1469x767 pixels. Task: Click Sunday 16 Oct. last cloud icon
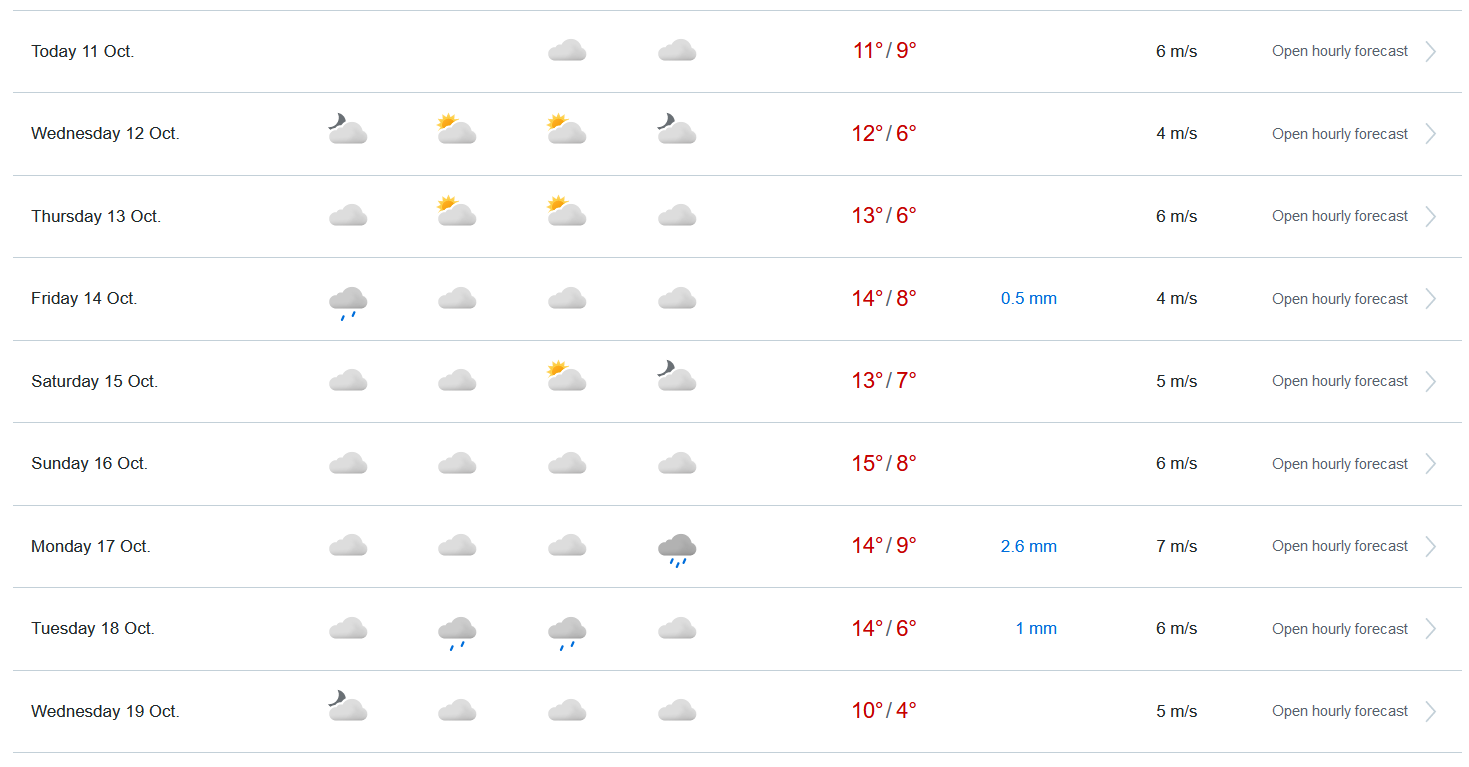677,464
